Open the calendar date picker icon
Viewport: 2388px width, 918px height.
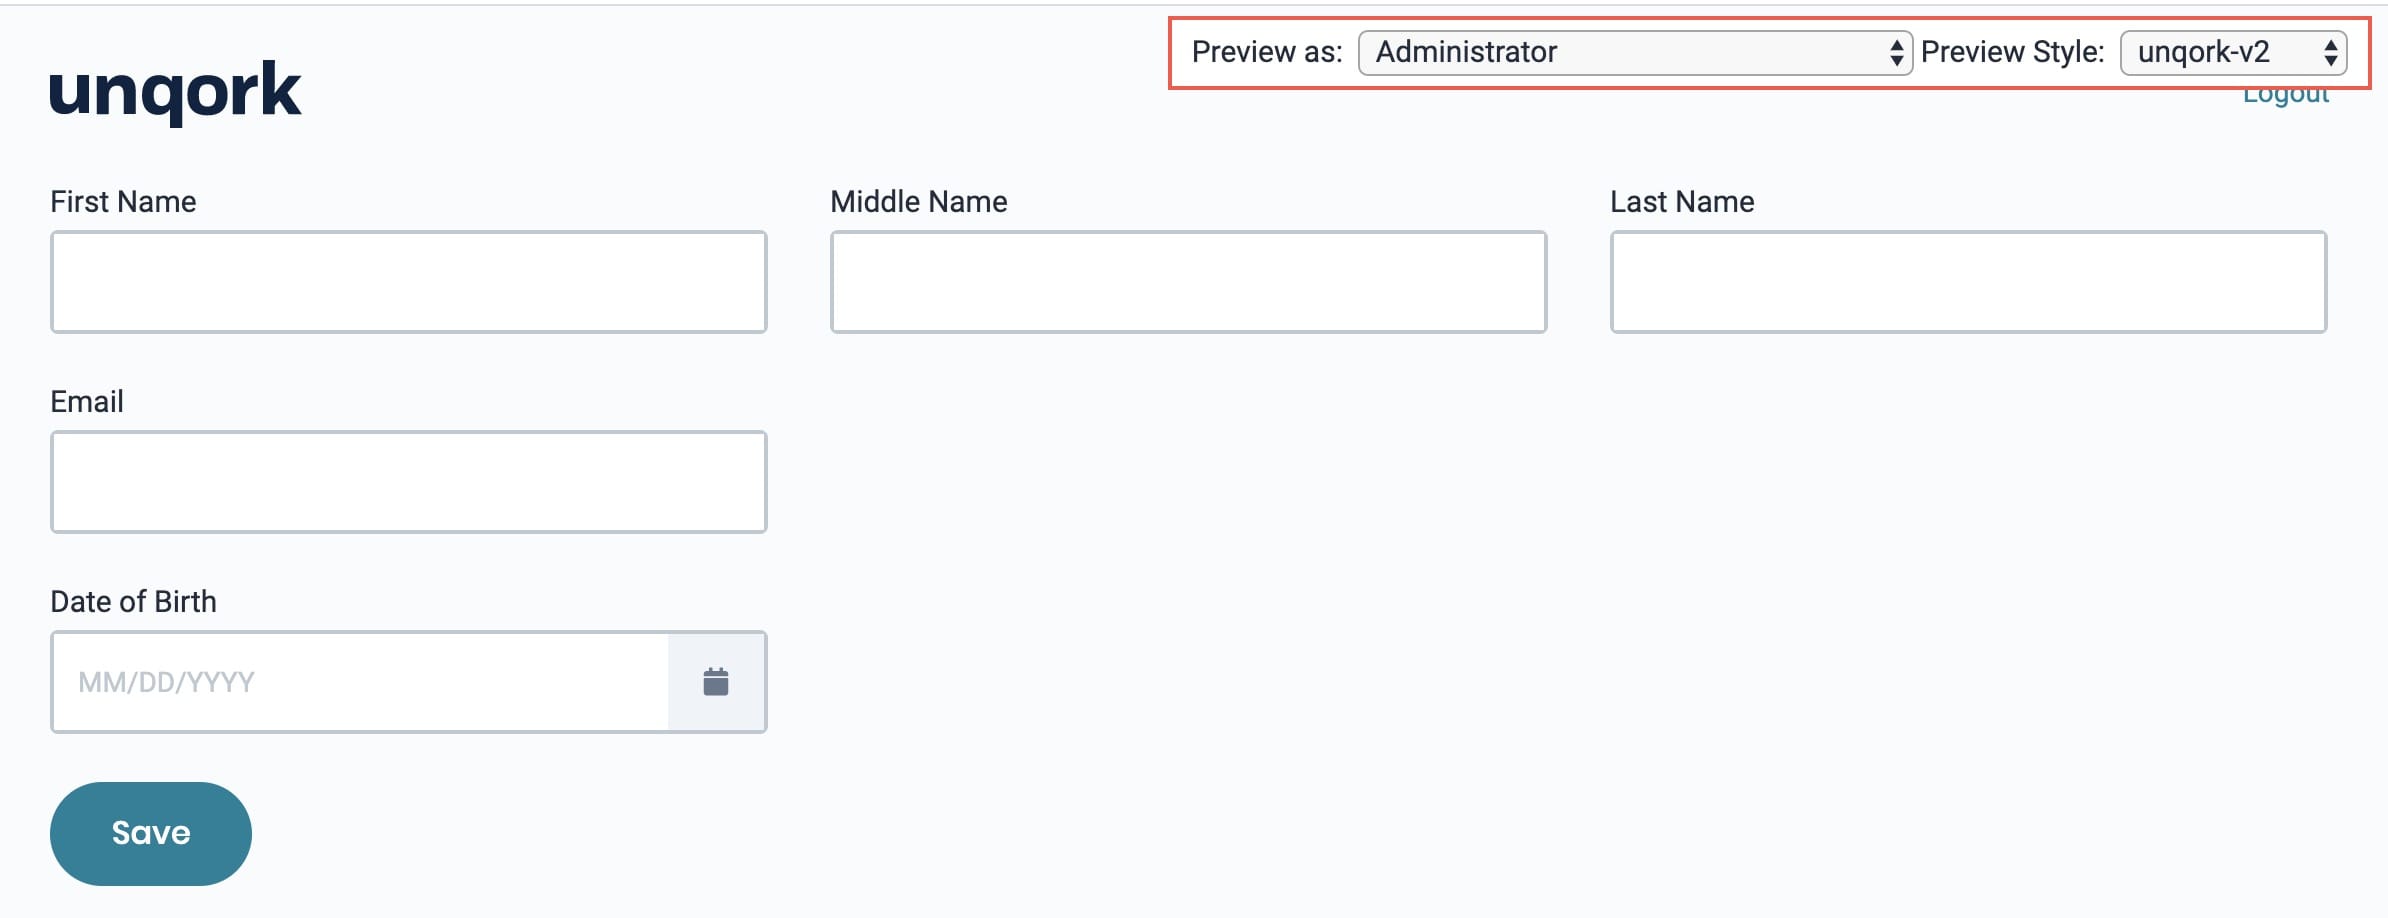(x=716, y=682)
